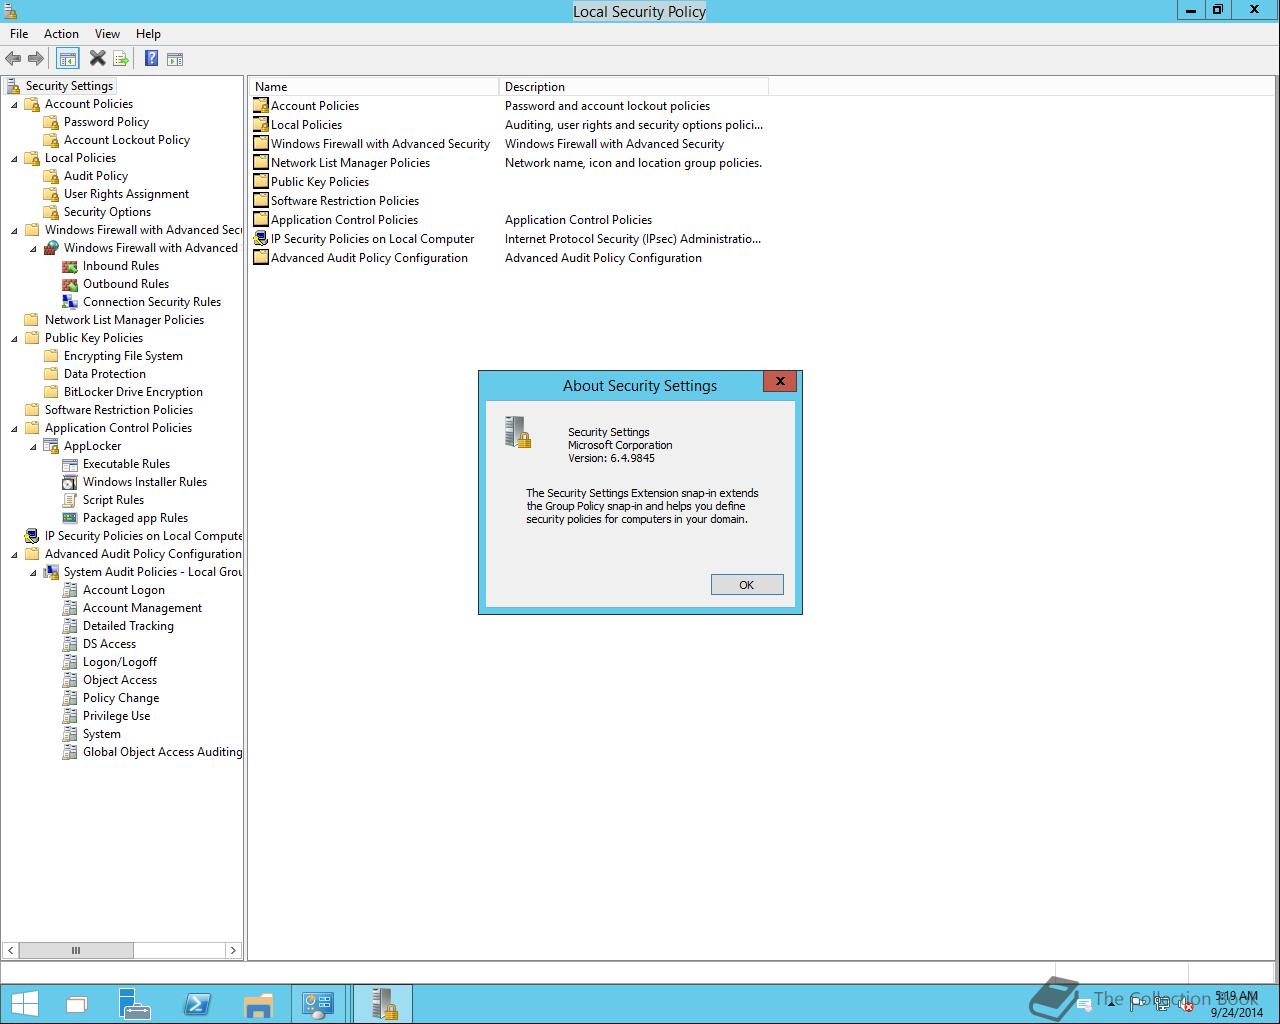Click tree scrollbar right arrow
1280x1024 pixels.
coord(233,950)
